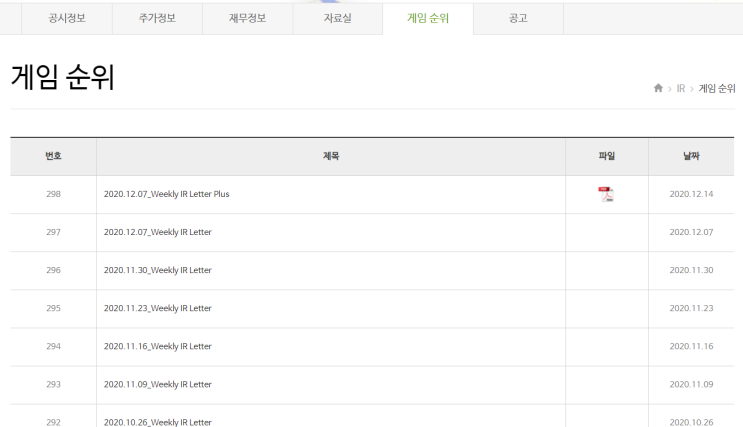Open the 2020.11.16_Weekly IR Letter post

(x=158, y=346)
